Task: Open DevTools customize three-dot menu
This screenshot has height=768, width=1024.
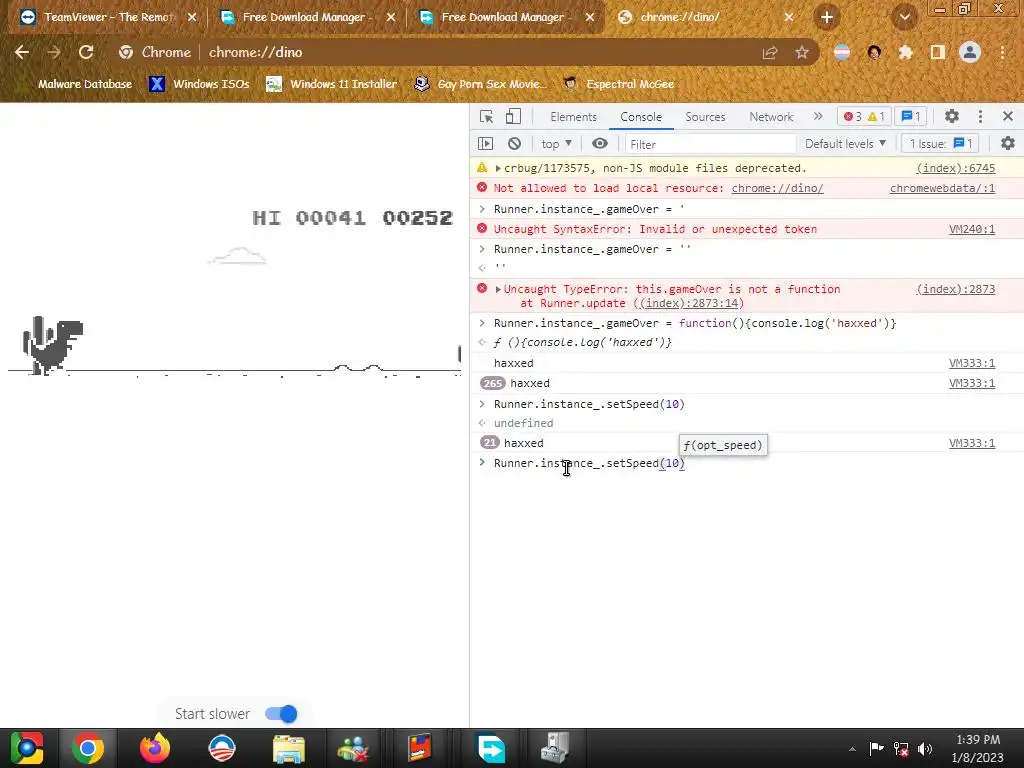Action: click(x=980, y=116)
